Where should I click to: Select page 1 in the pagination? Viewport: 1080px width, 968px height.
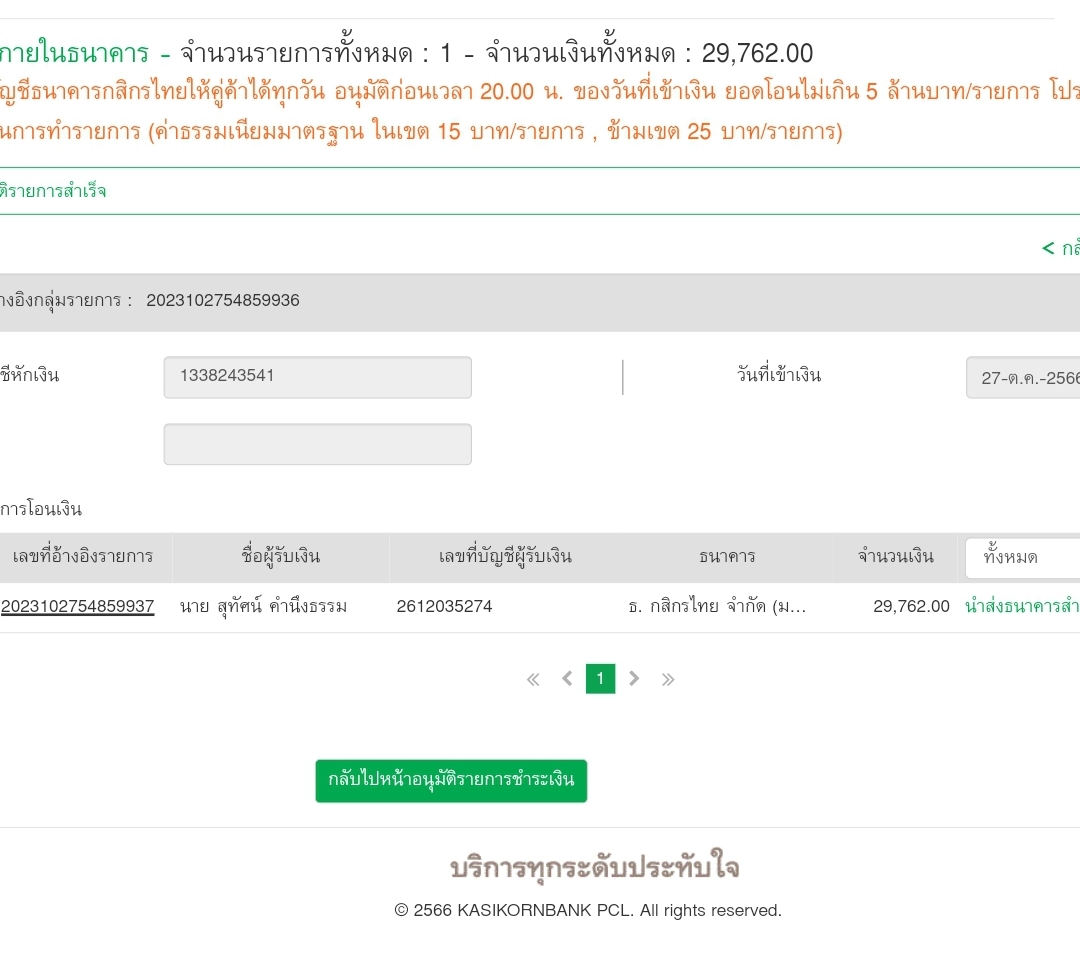600,679
